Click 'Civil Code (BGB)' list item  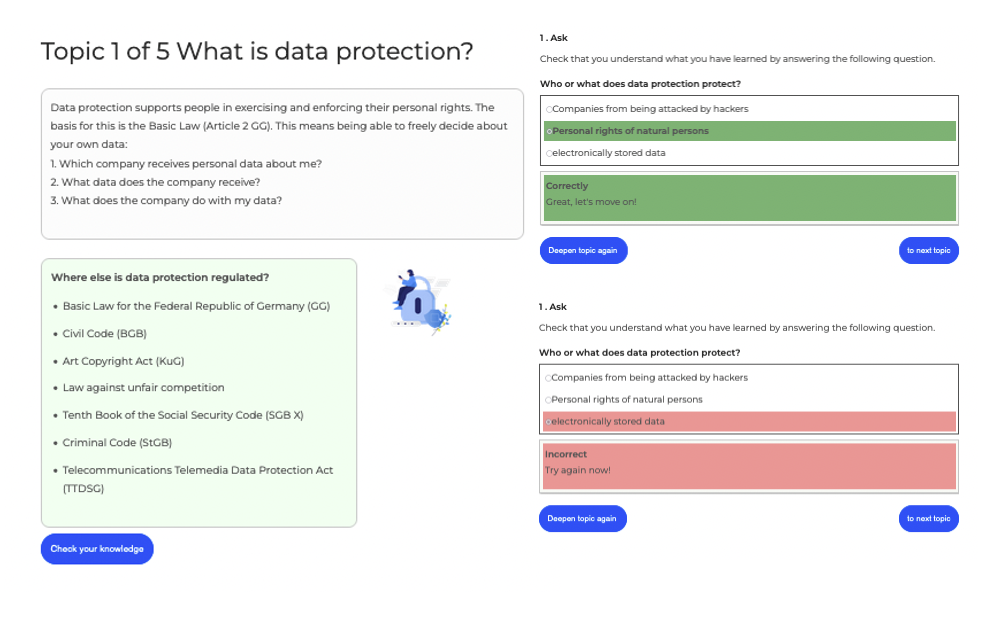pyautogui.click(x=104, y=334)
